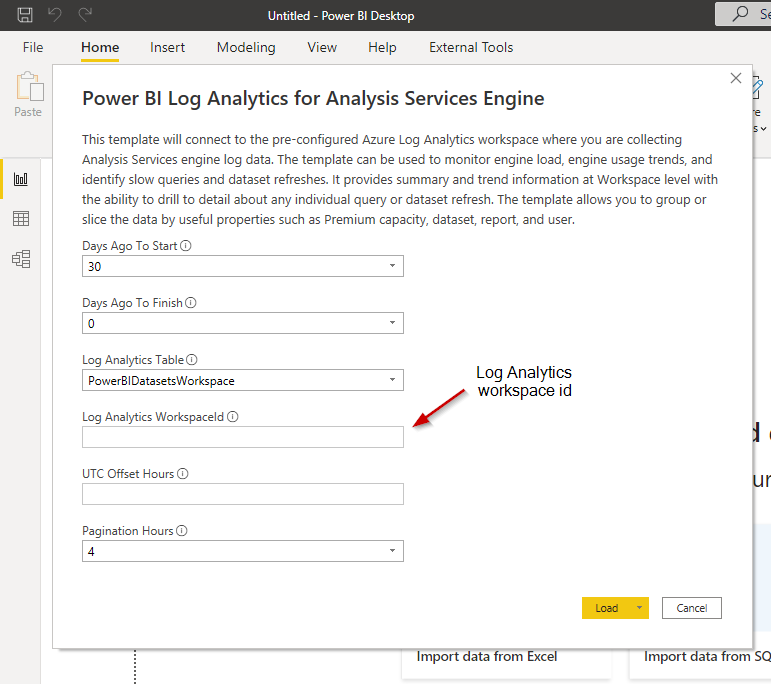Switch to the External Tools tab

[471, 47]
